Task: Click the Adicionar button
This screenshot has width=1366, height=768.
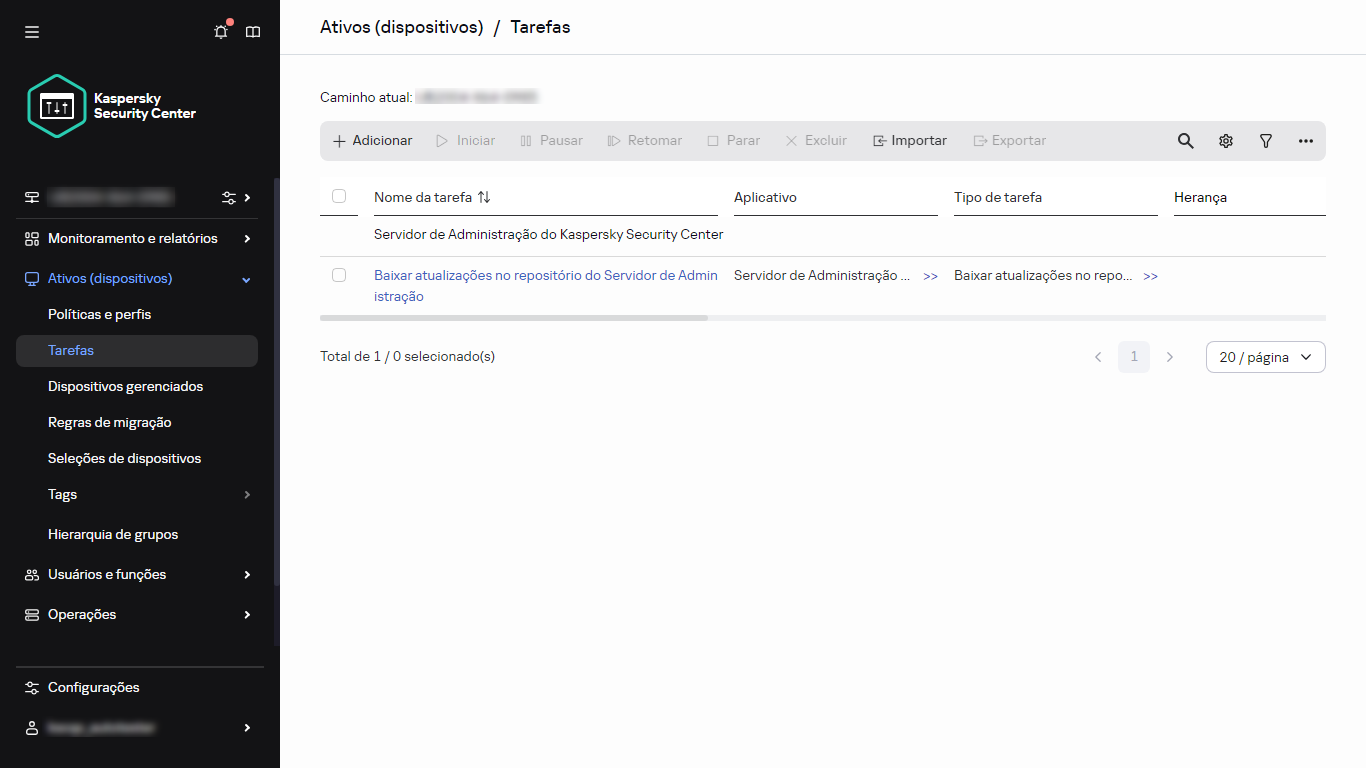Action: pyautogui.click(x=371, y=140)
